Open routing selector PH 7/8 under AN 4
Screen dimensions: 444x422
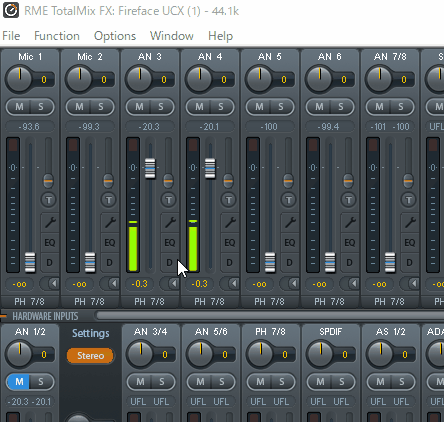pyautogui.click(x=210, y=302)
